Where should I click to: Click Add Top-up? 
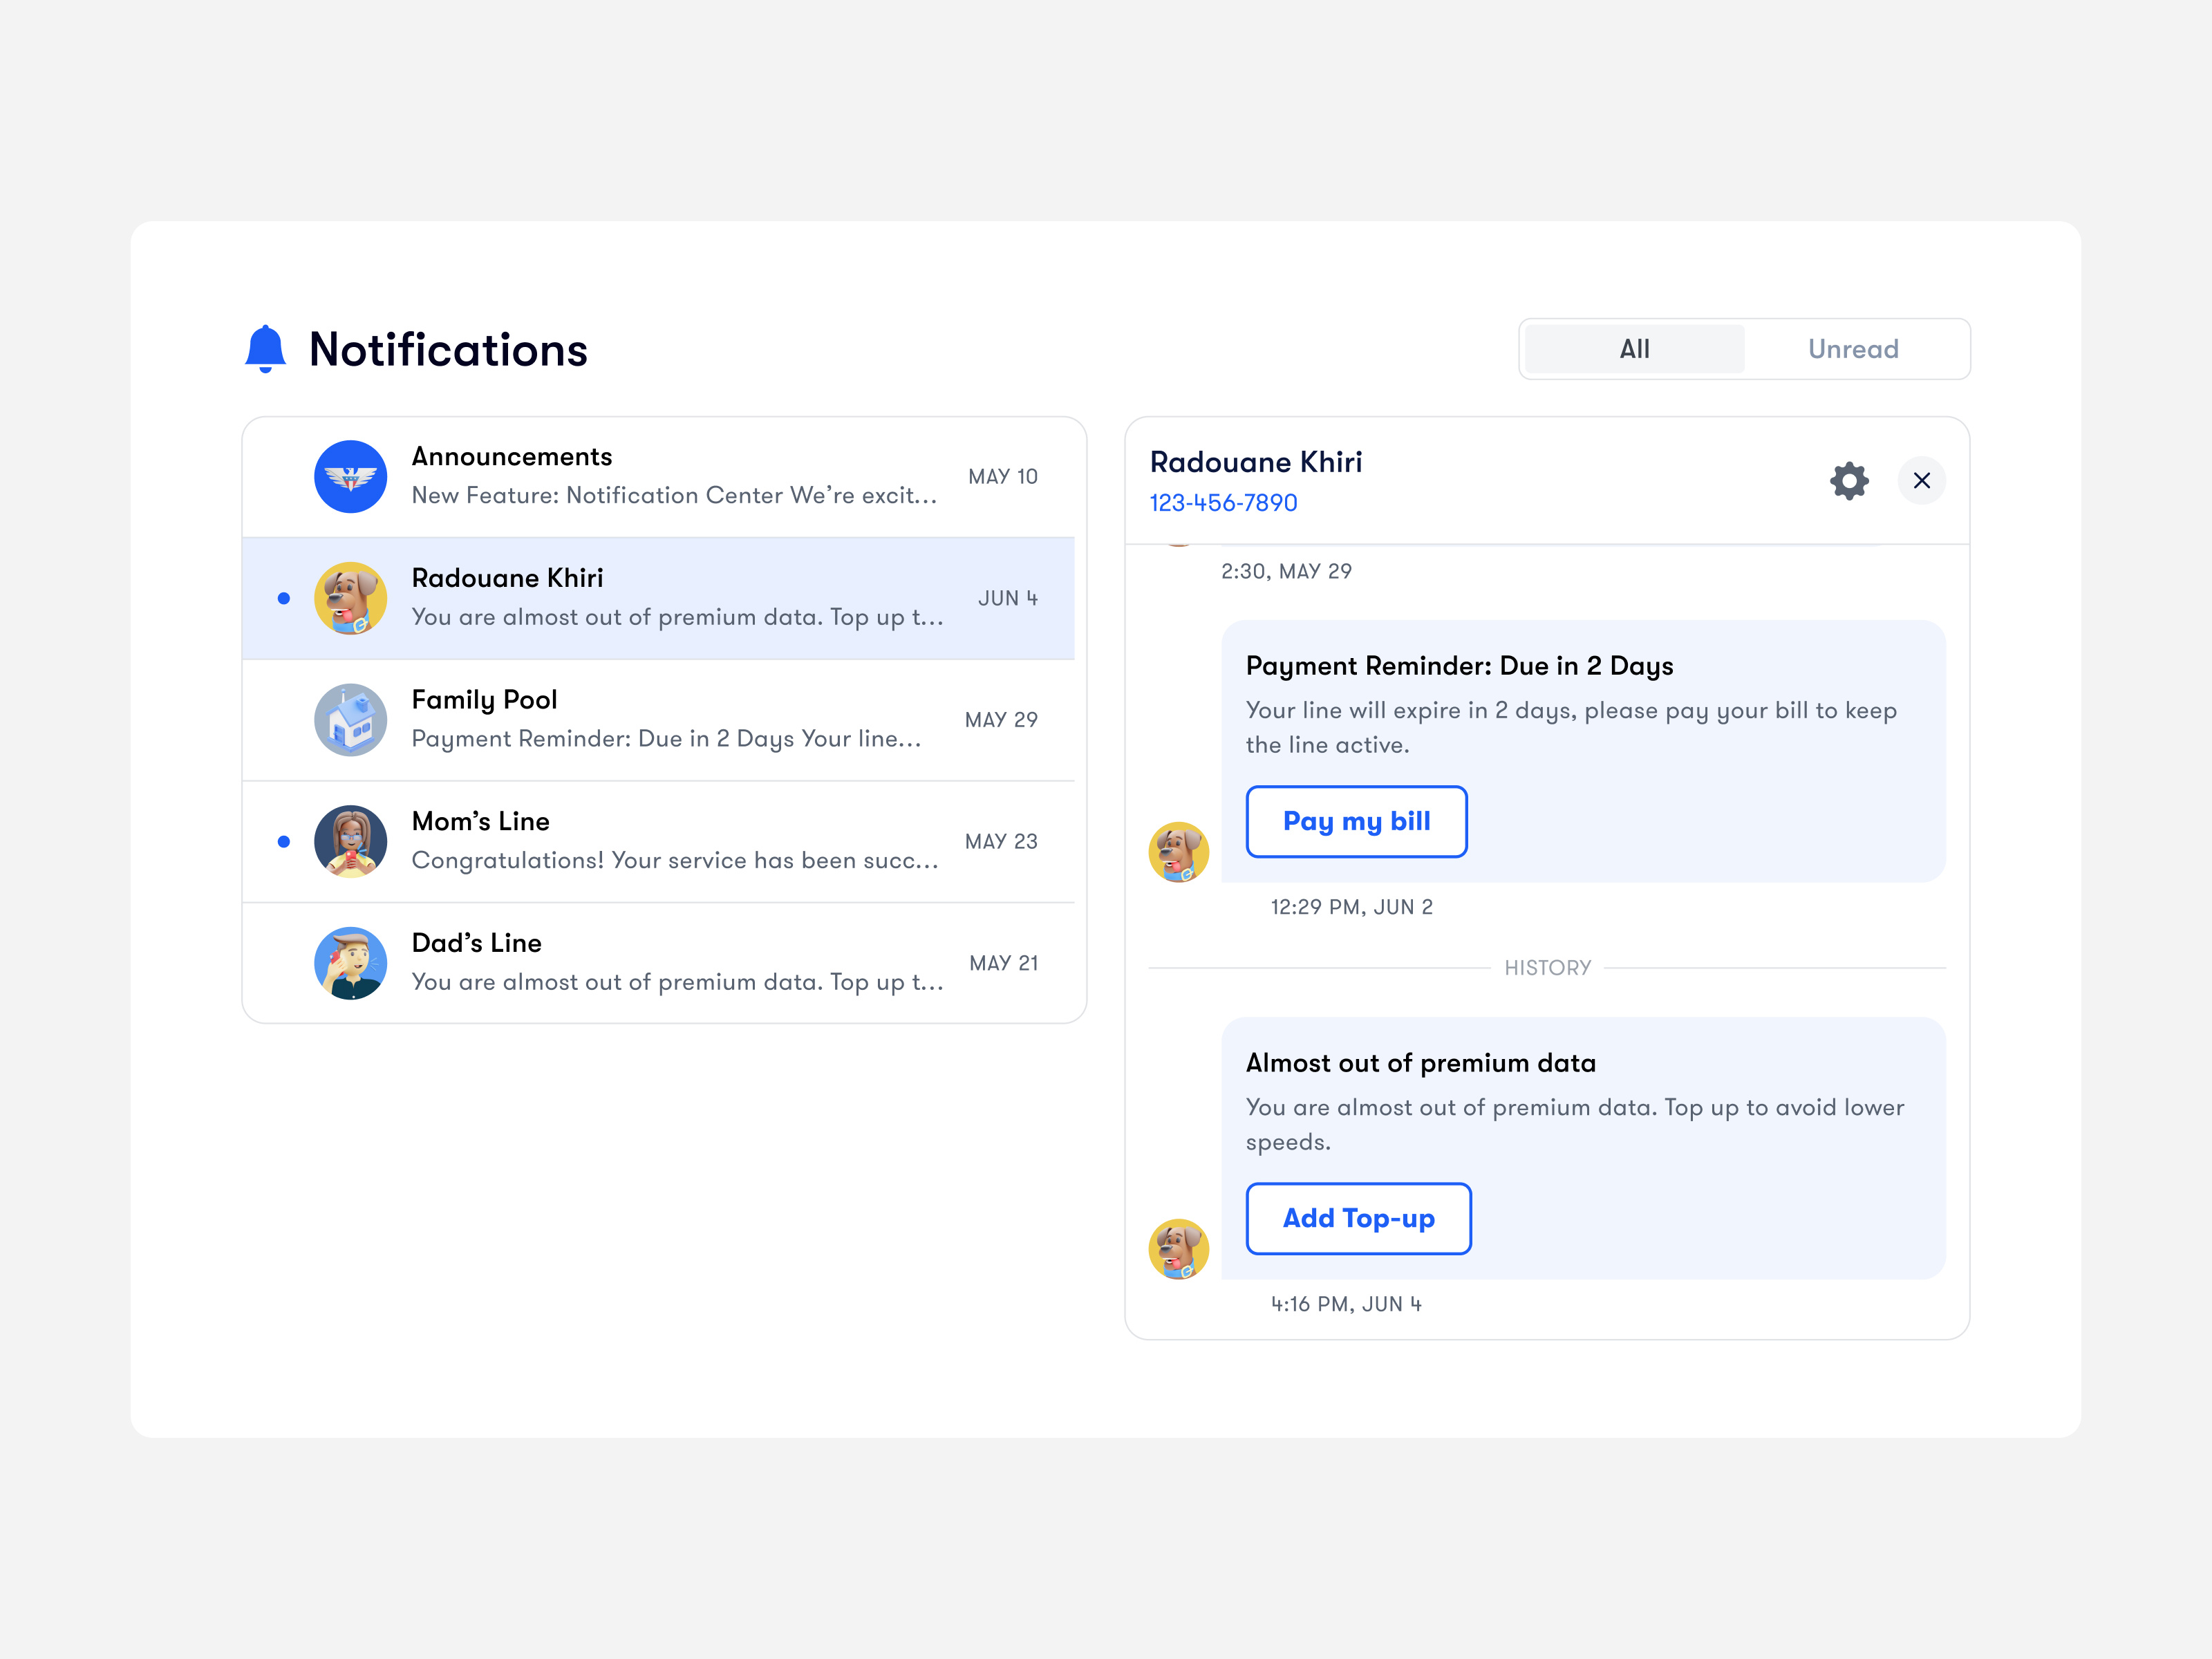pos(1358,1218)
